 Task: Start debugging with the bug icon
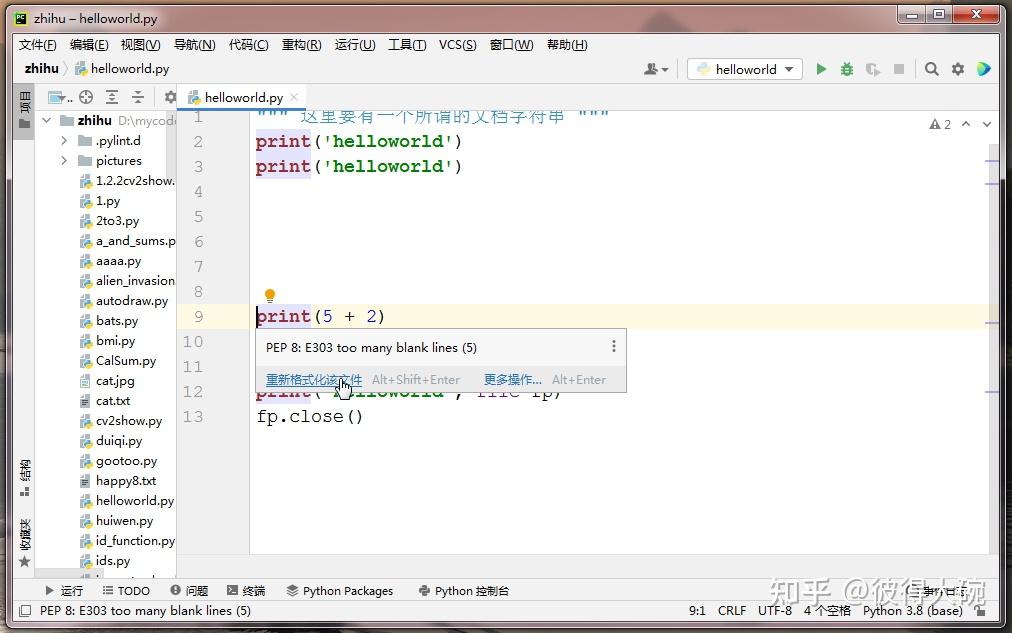tap(846, 68)
